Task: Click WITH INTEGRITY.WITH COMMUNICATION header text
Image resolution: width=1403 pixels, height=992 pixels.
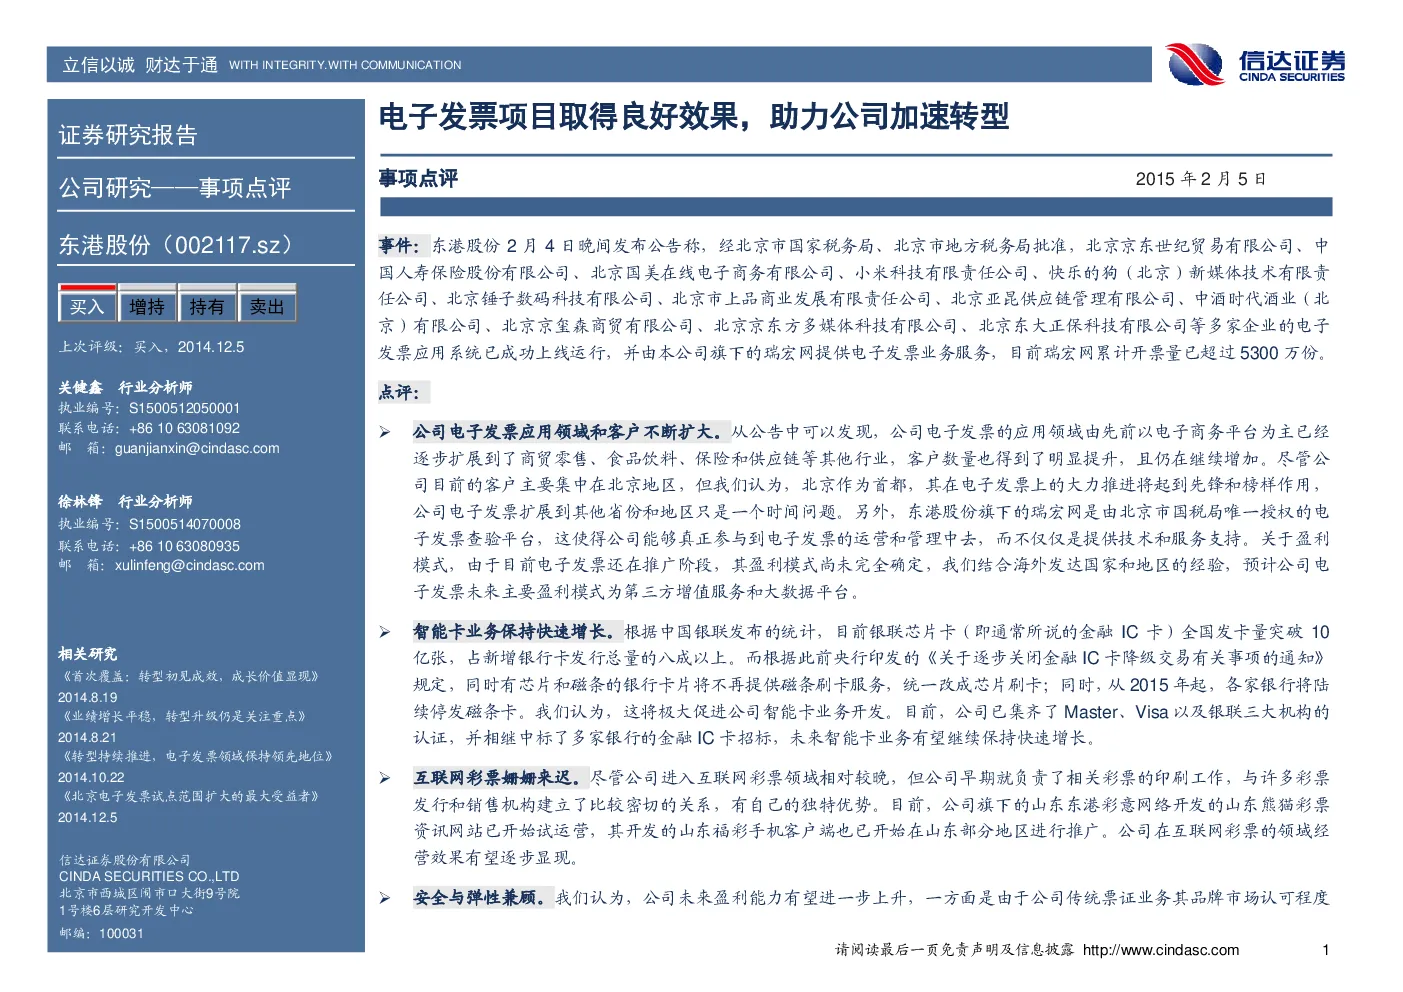Action: (345, 65)
